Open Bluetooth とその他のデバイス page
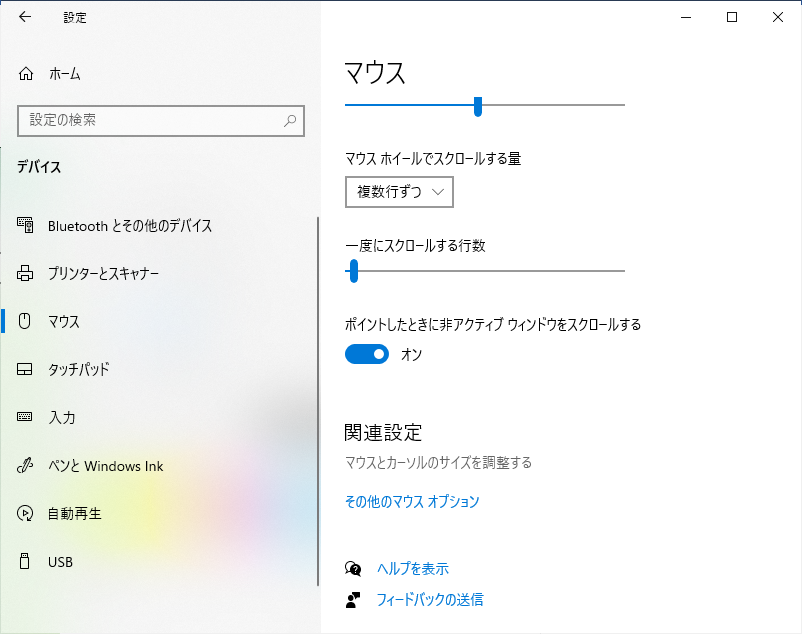This screenshot has height=634, width=802. tap(130, 226)
